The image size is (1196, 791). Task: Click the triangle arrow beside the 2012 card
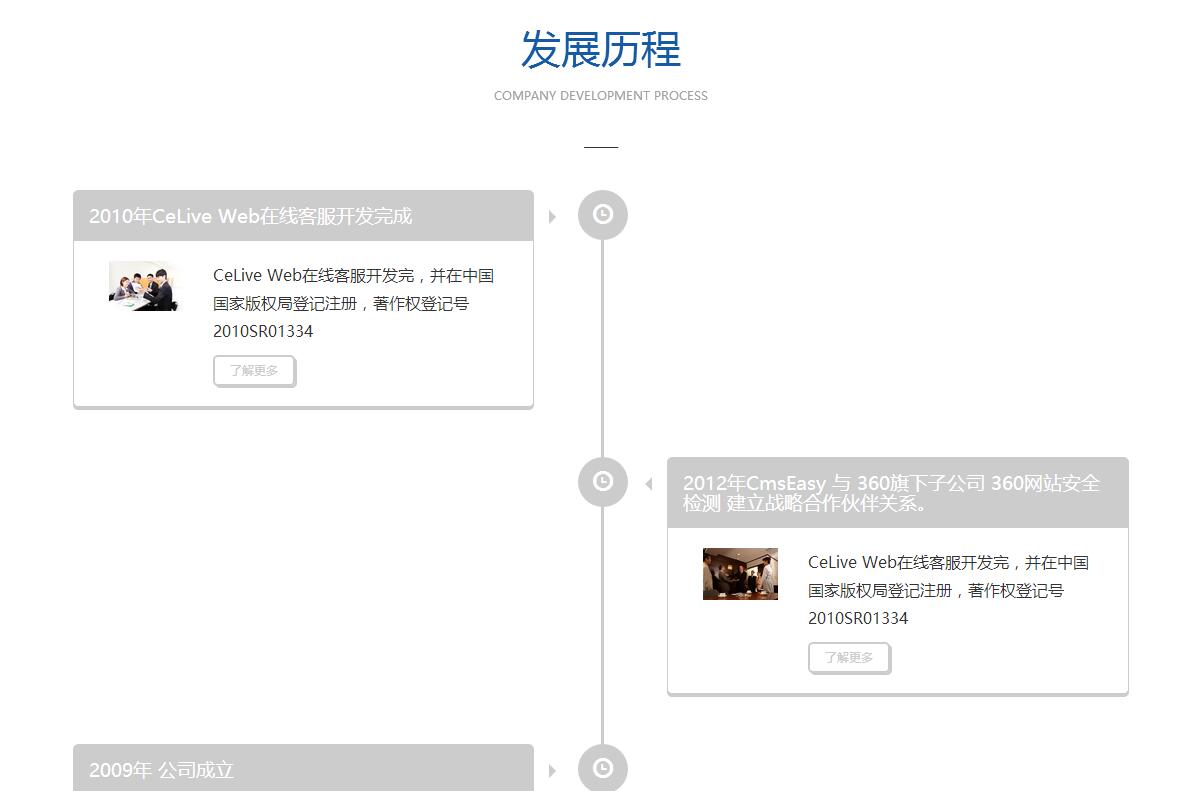[x=649, y=484]
